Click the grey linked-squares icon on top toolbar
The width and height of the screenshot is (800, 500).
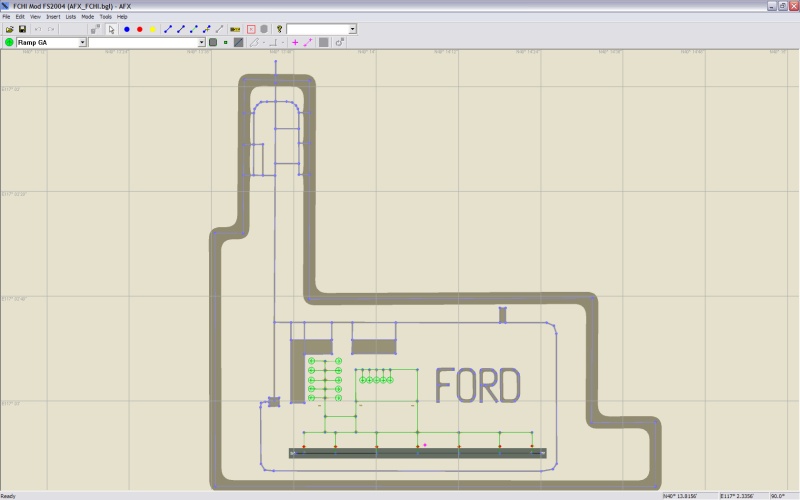tap(95, 29)
